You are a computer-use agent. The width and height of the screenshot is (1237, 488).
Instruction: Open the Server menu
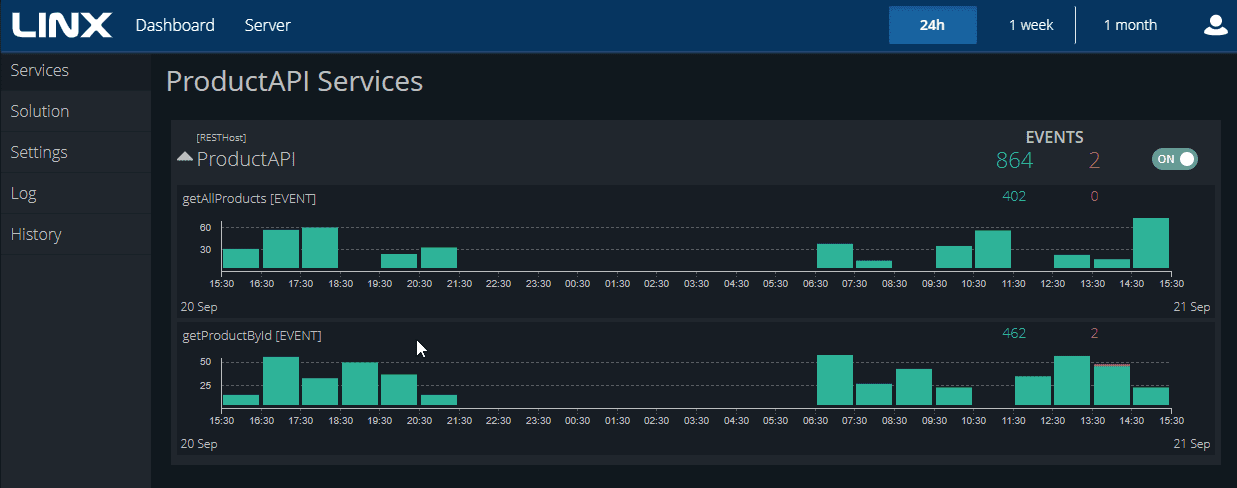(x=267, y=25)
